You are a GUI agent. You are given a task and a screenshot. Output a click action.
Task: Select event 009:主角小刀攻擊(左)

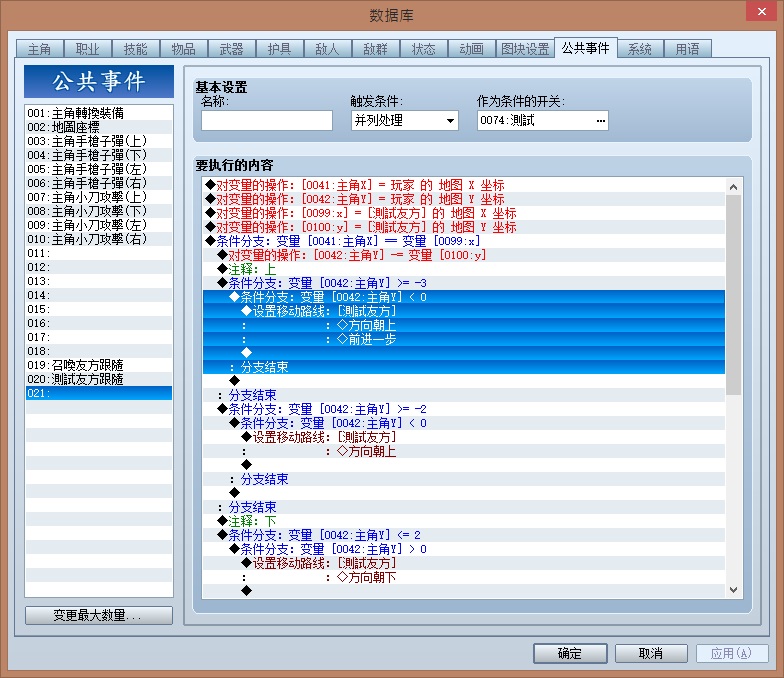[98, 225]
